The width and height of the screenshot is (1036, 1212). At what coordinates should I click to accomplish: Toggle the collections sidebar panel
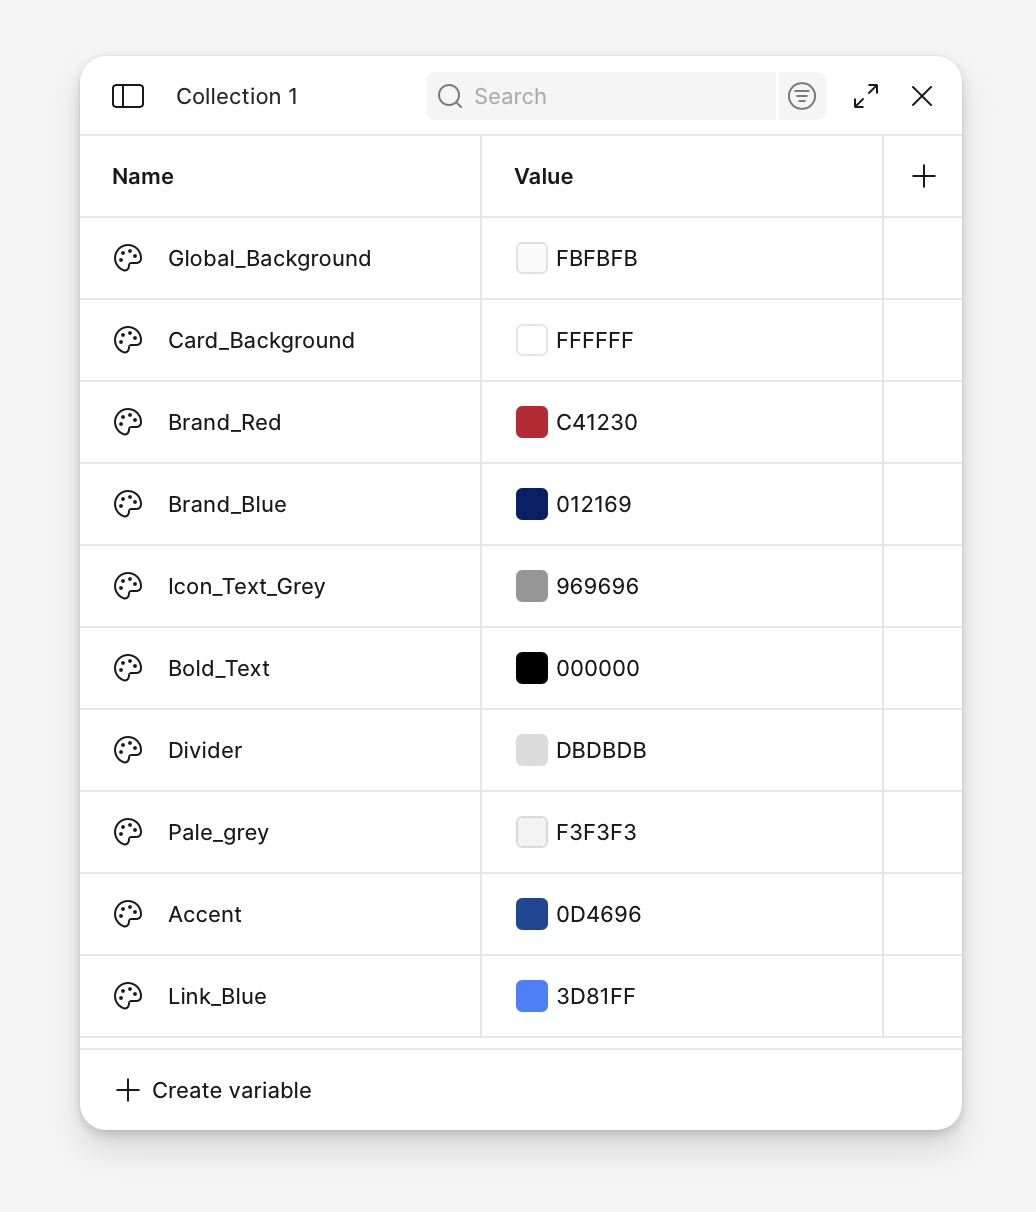128,96
